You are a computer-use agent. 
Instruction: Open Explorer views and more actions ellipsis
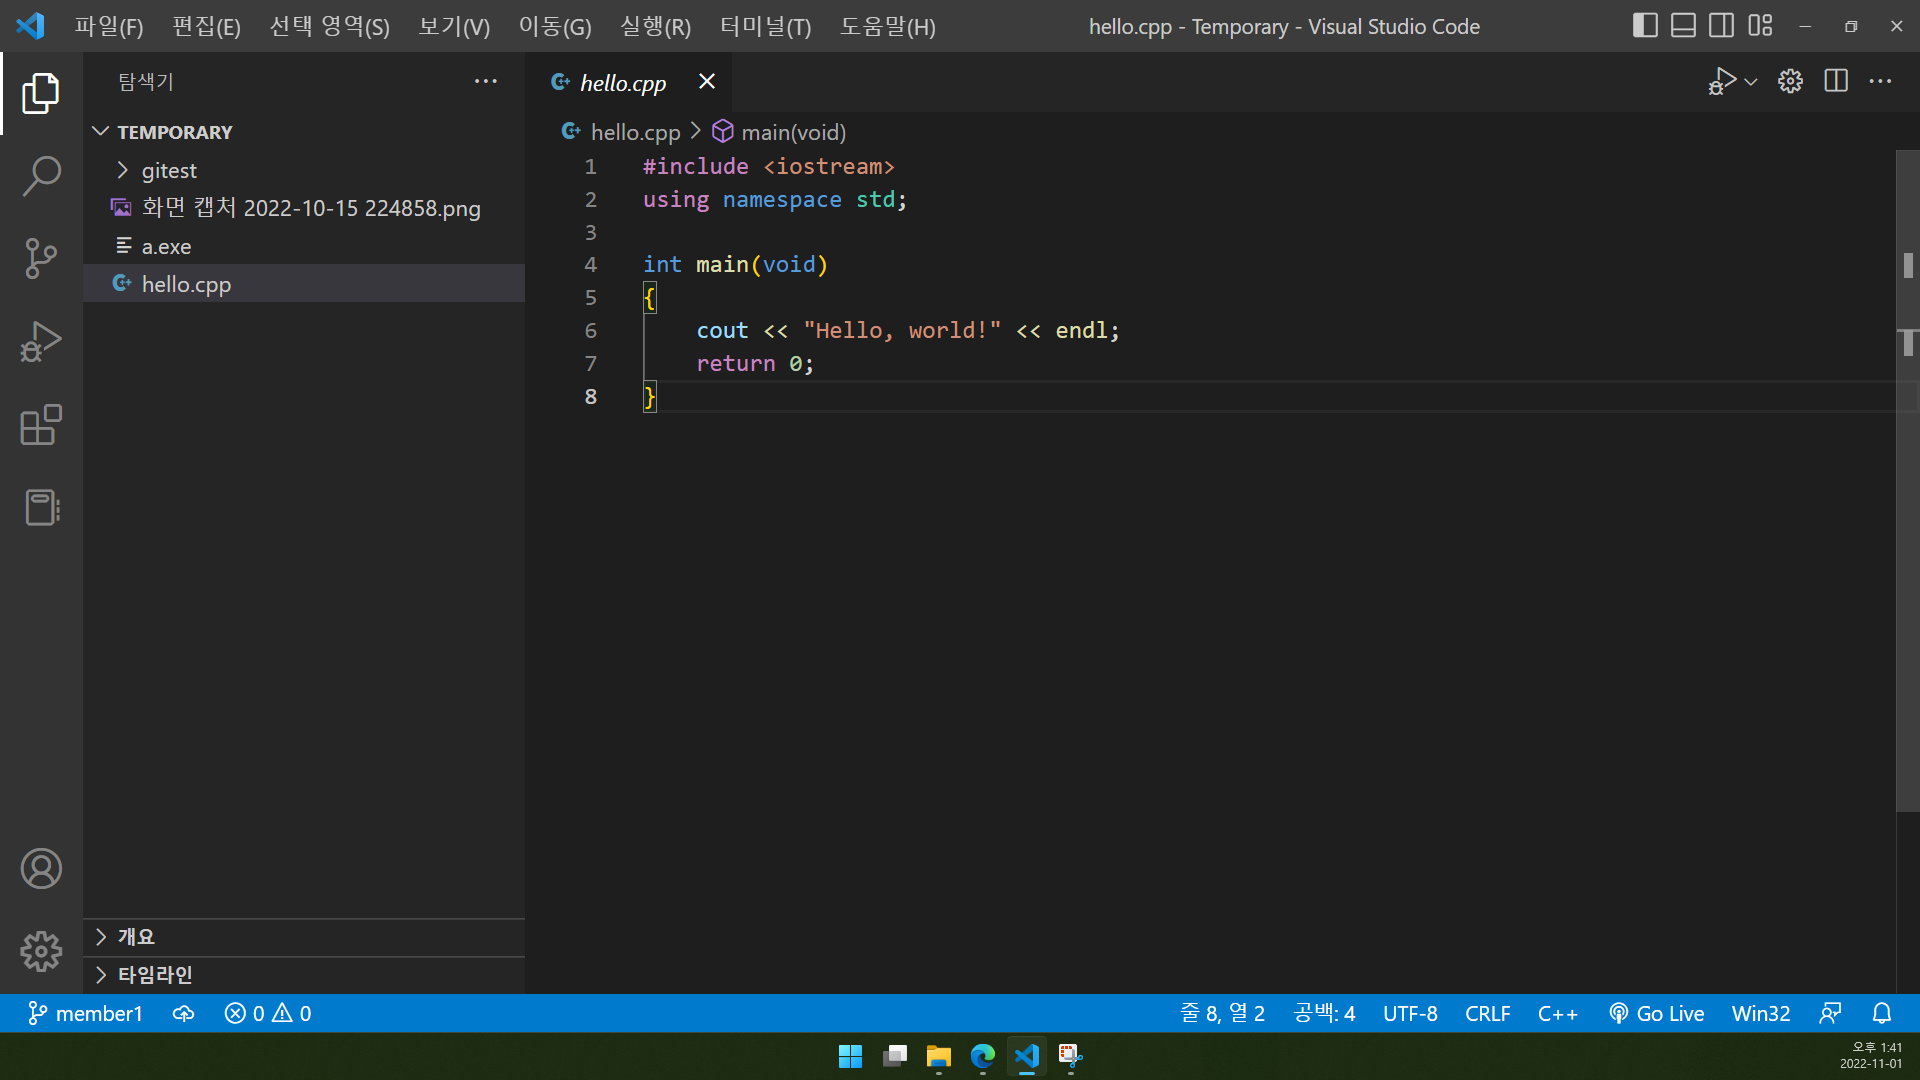[486, 81]
